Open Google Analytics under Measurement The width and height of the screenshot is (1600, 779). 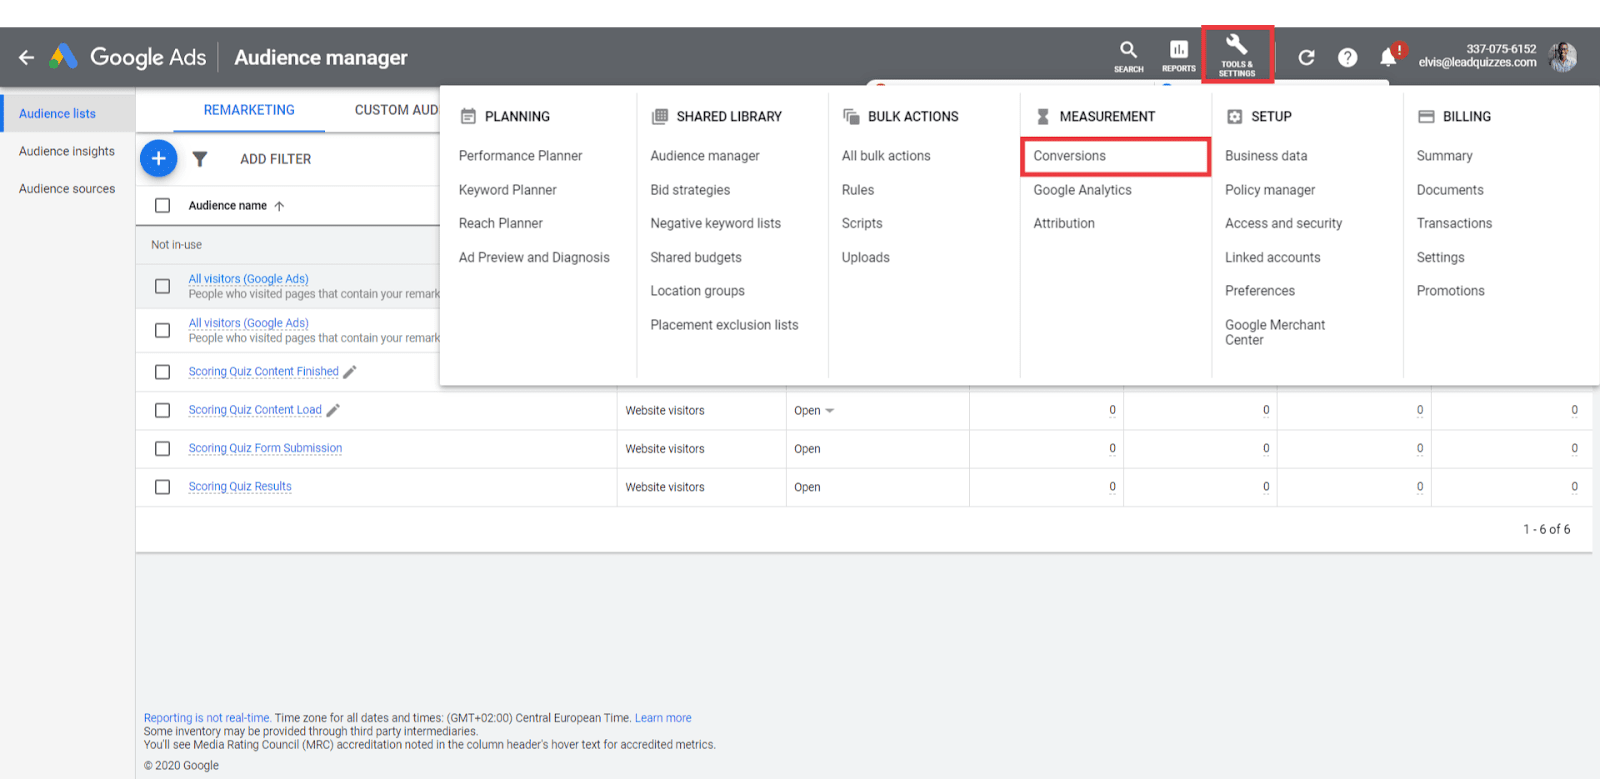coord(1083,190)
